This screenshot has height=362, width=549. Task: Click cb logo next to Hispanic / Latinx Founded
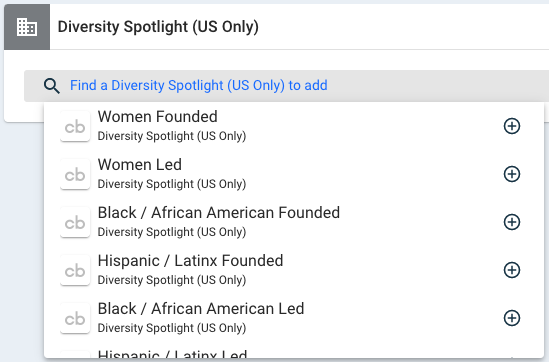tap(75, 270)
